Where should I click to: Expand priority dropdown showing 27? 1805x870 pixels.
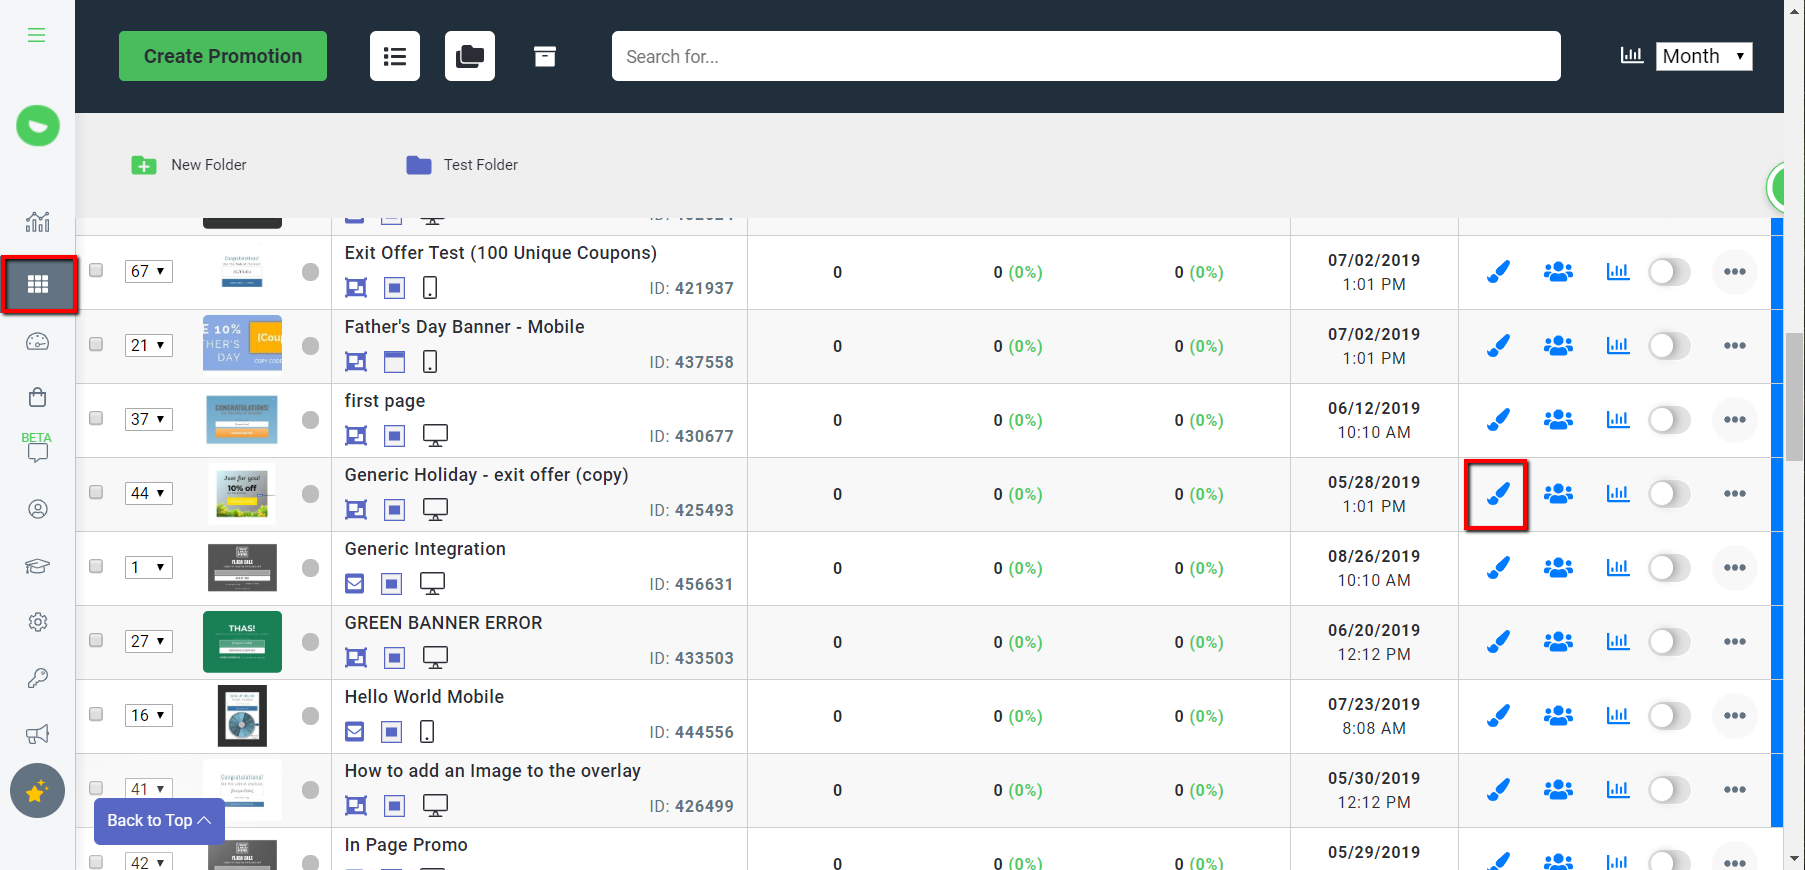[x=149, y=641]
